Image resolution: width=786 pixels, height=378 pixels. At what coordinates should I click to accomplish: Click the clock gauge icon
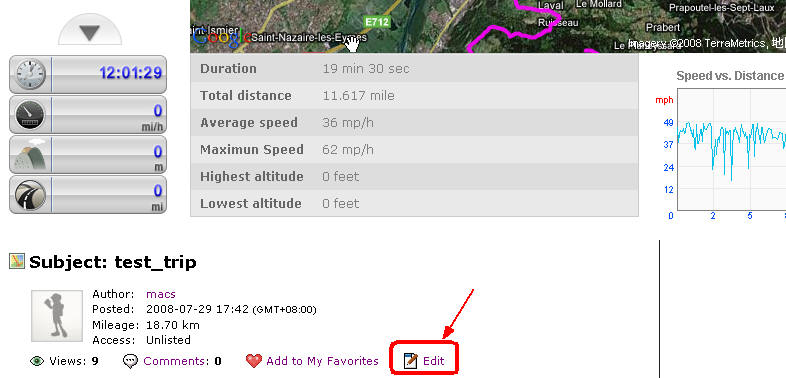(x=31, y=74)
